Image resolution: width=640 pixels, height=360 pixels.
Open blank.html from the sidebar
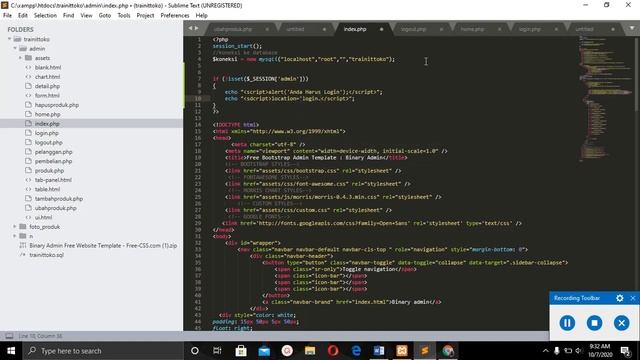pos(48,67)
